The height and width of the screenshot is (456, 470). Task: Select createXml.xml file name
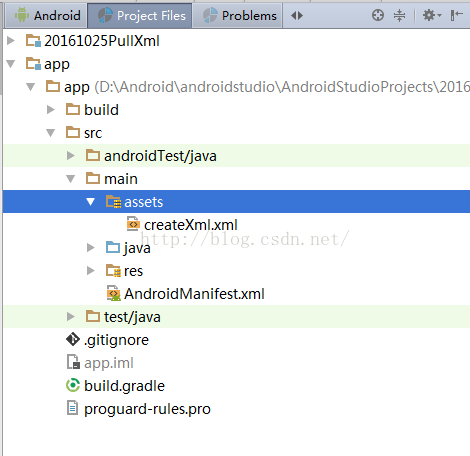pos(191,225)
